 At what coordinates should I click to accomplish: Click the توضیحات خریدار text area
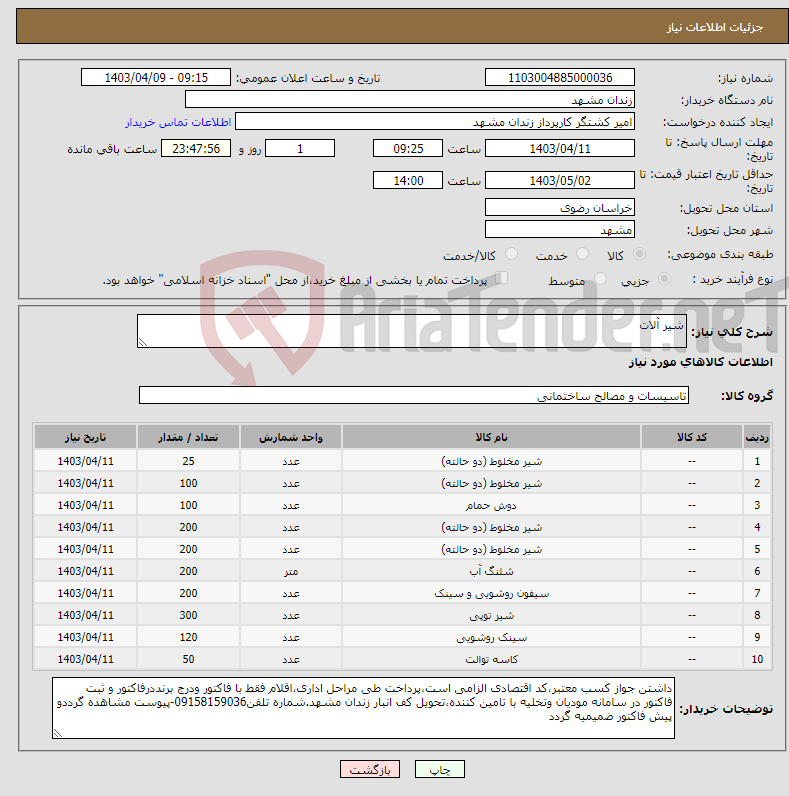pyautogui.click(x=364, y=708)
